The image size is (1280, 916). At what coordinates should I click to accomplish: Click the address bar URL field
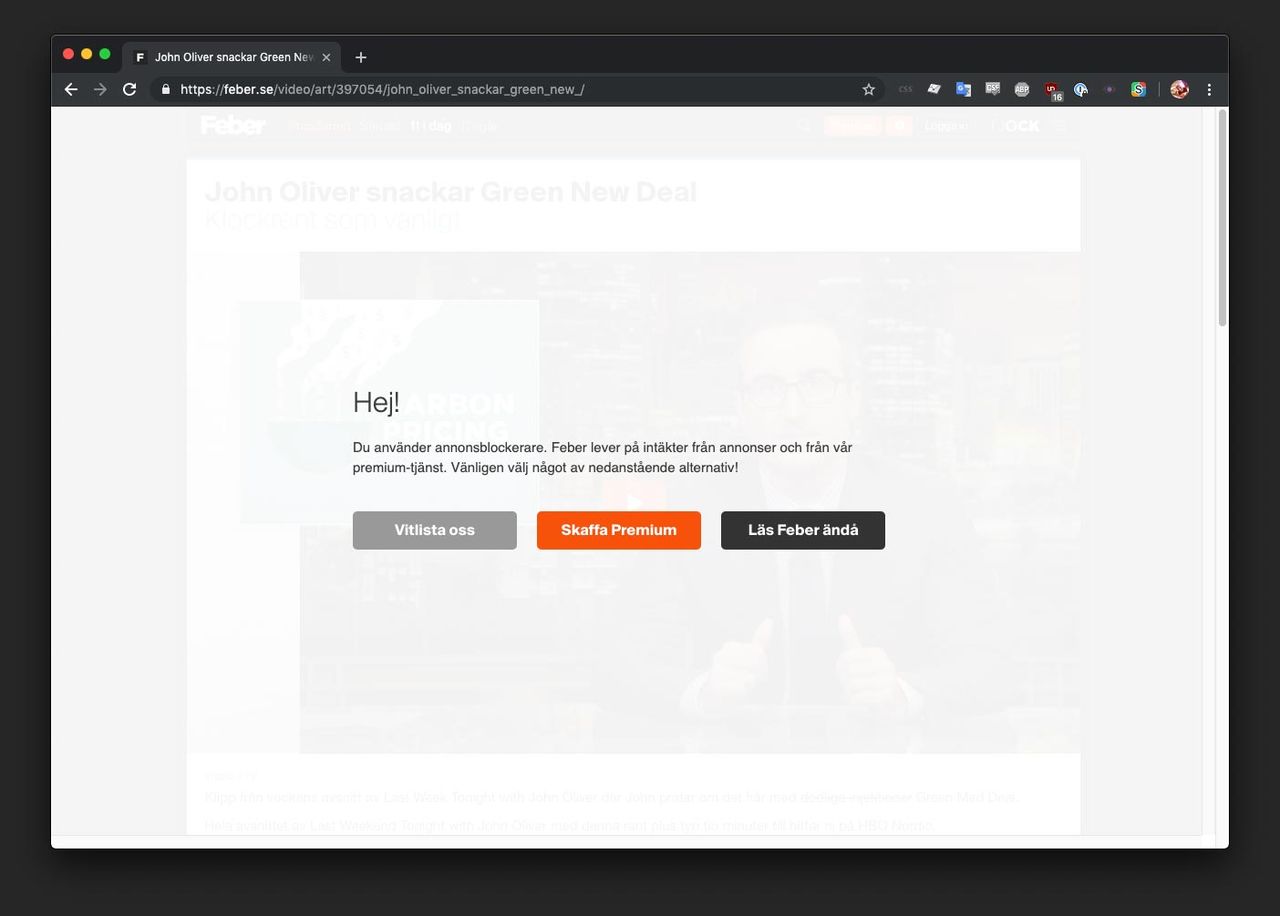[515, 89]
